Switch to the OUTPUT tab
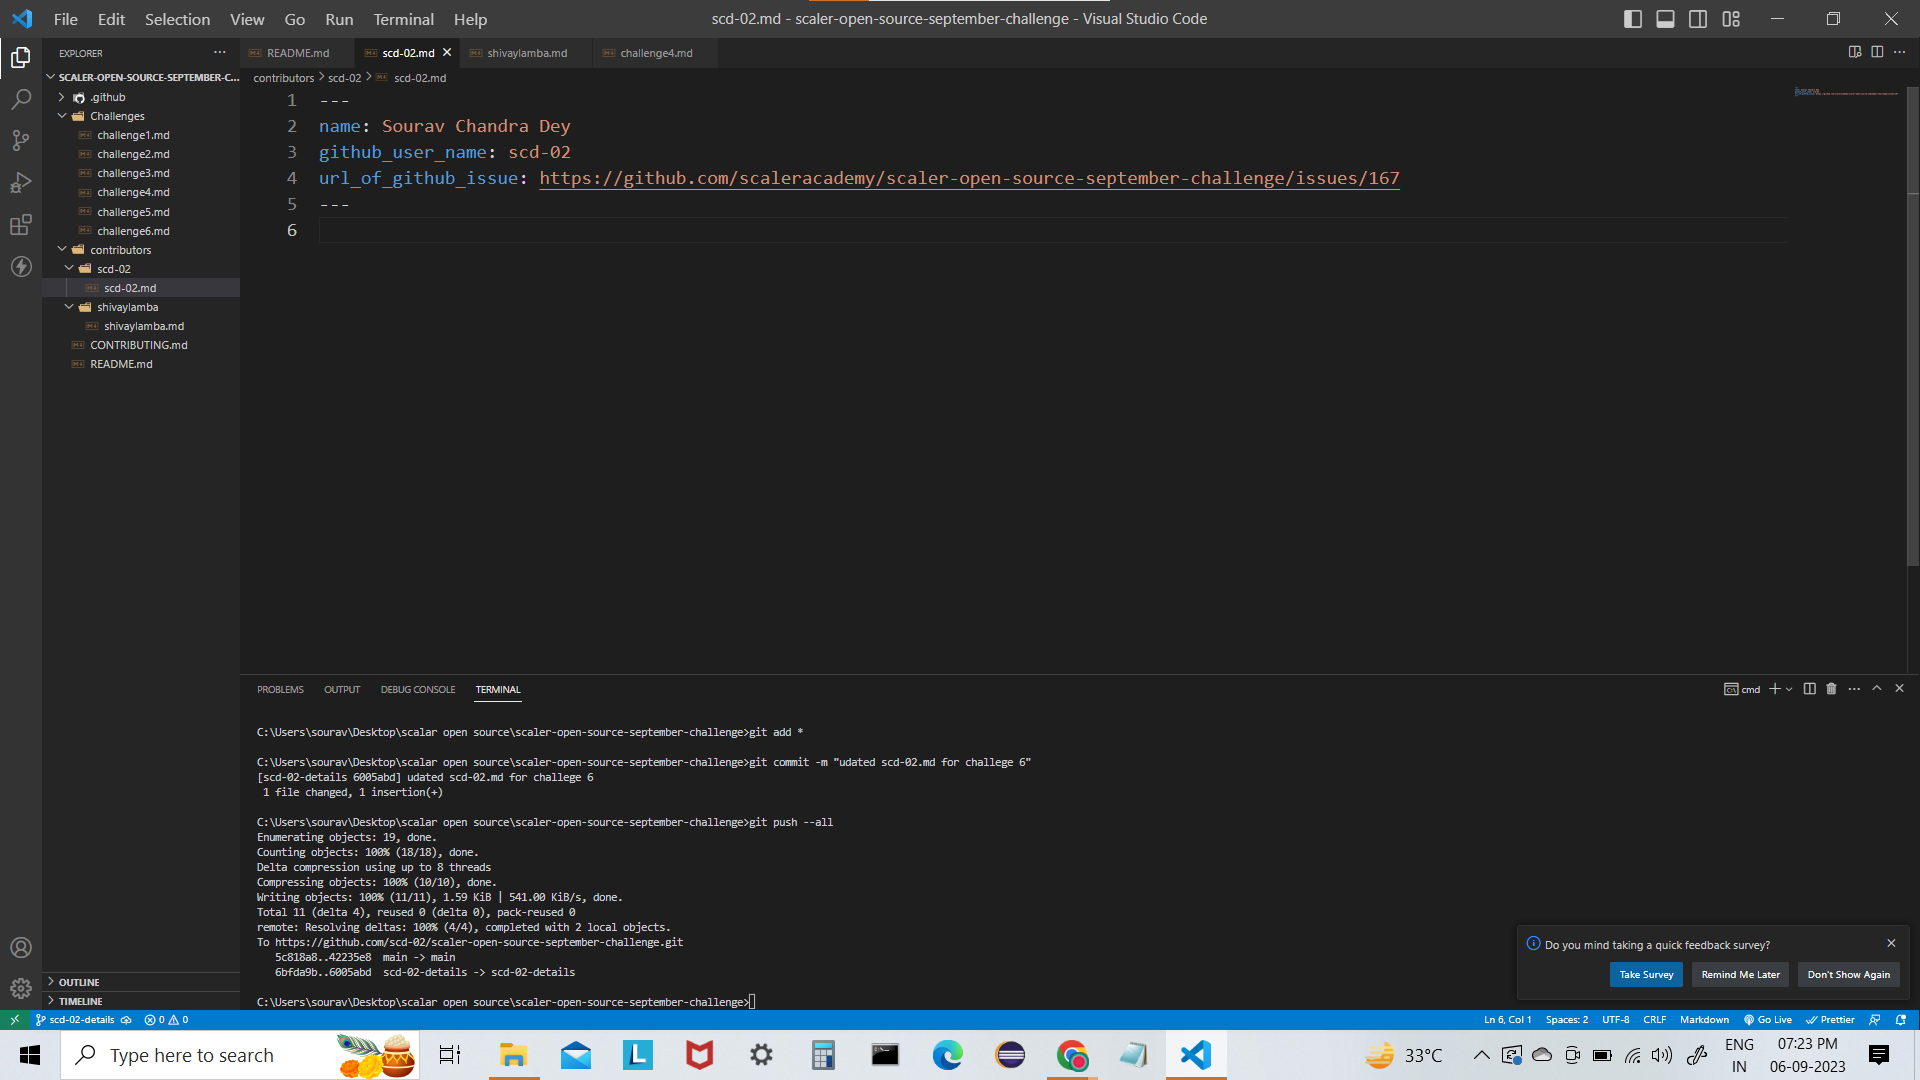This screenshot has height=1080, width=1920. tap(341, 689)
